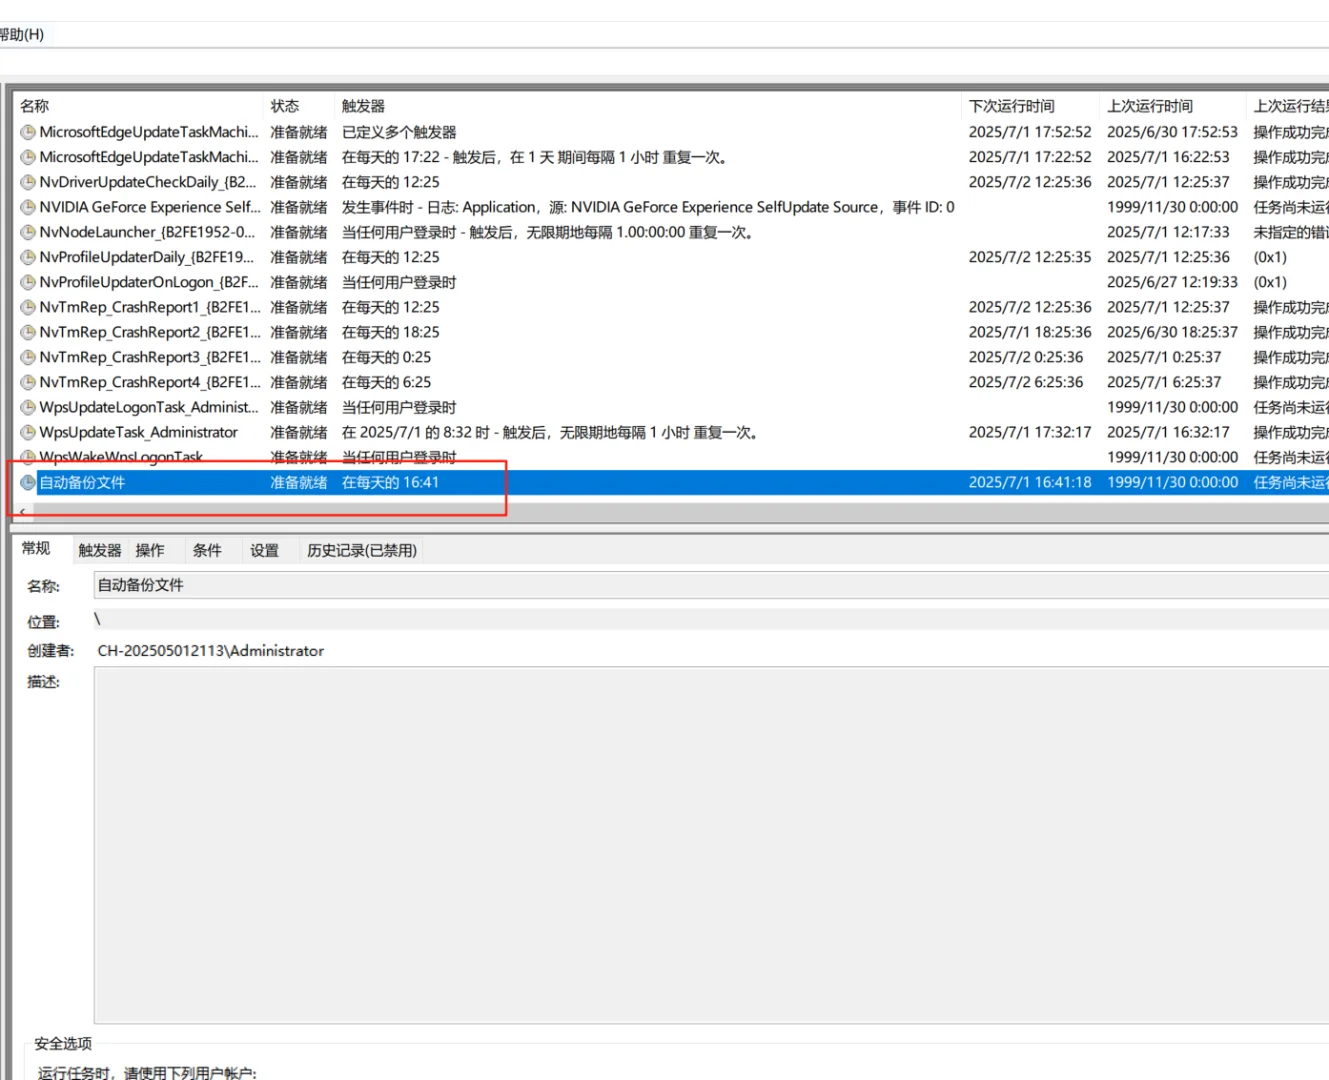Click the next run time 2025/7/2 0:25:36
Image resolution: width=1329 pixels, height=1080 pixels.
click(x=1026, y=357)
